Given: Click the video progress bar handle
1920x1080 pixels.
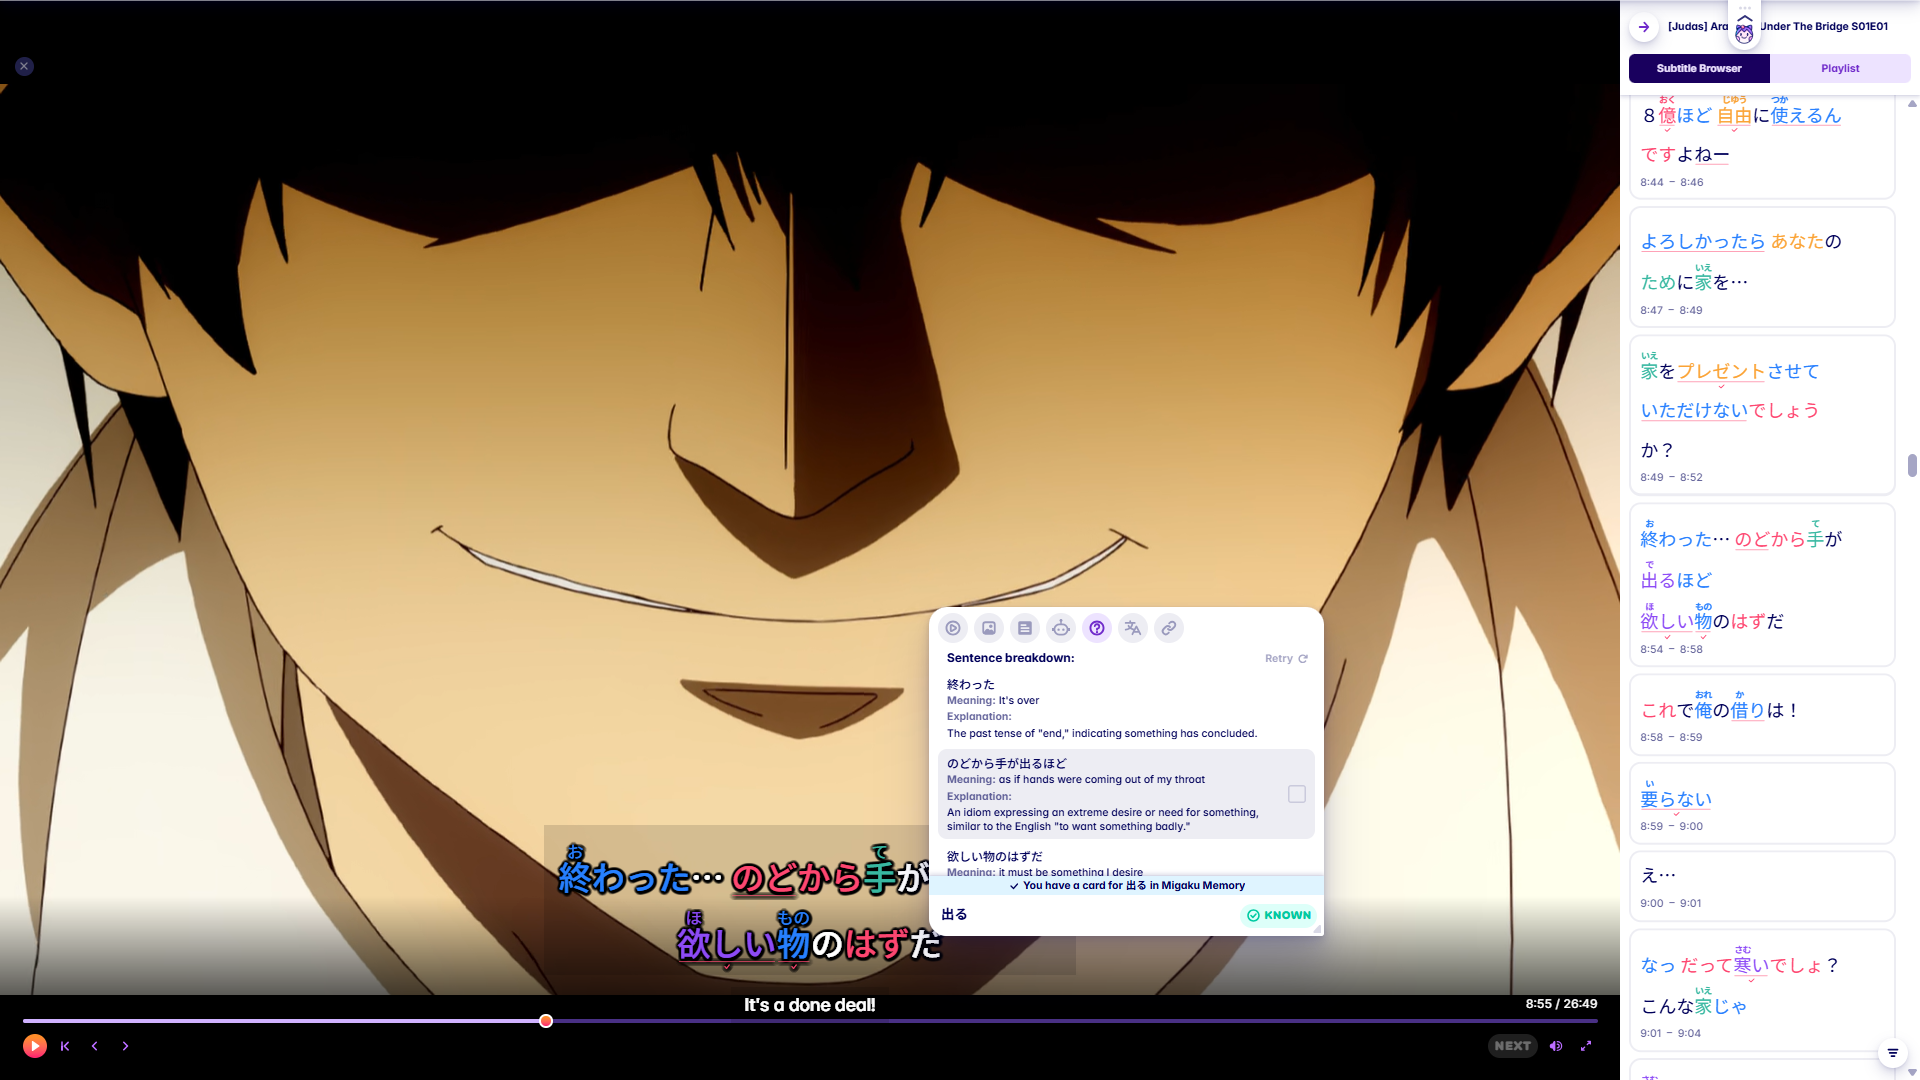Looking at the screenshot, I should [546, 1021].
